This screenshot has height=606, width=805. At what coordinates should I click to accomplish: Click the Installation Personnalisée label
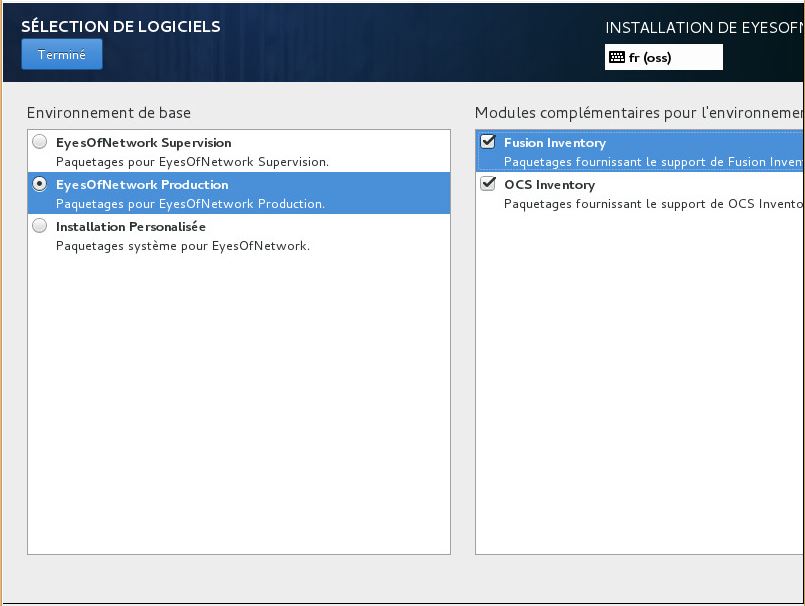(131, 226)
